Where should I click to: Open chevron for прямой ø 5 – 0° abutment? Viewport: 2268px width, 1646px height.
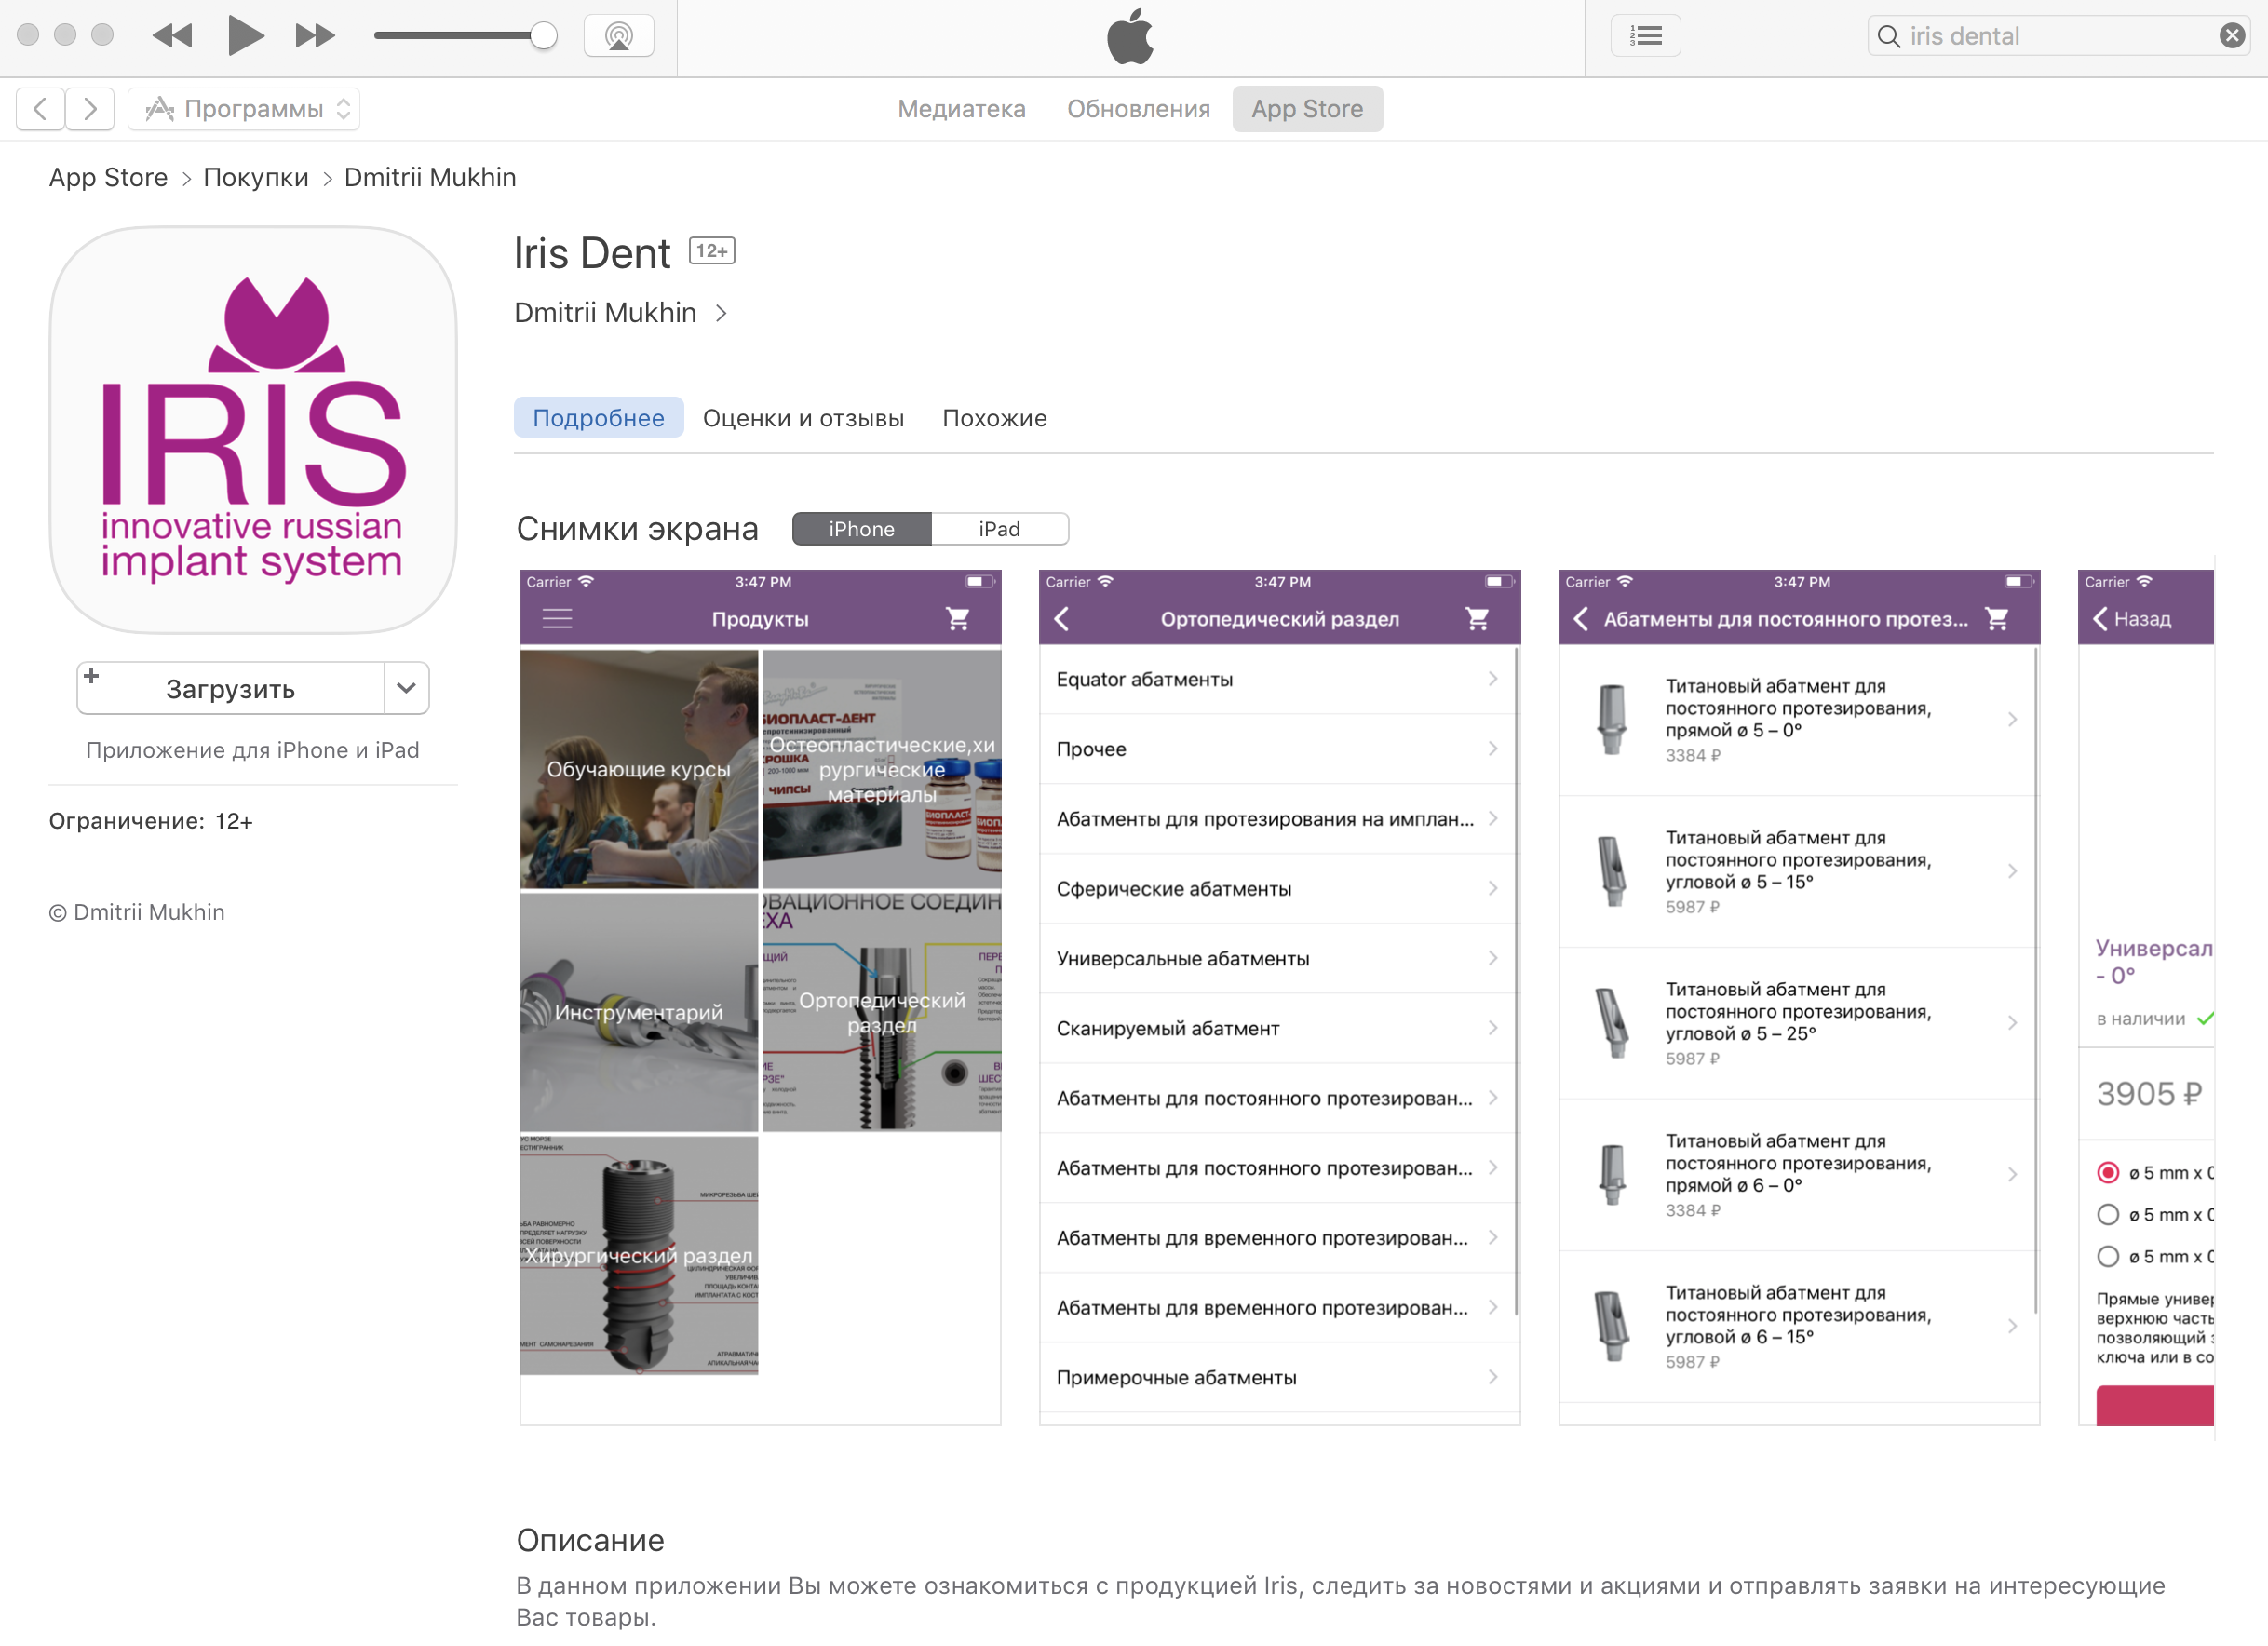click(x=2012, y=719)
